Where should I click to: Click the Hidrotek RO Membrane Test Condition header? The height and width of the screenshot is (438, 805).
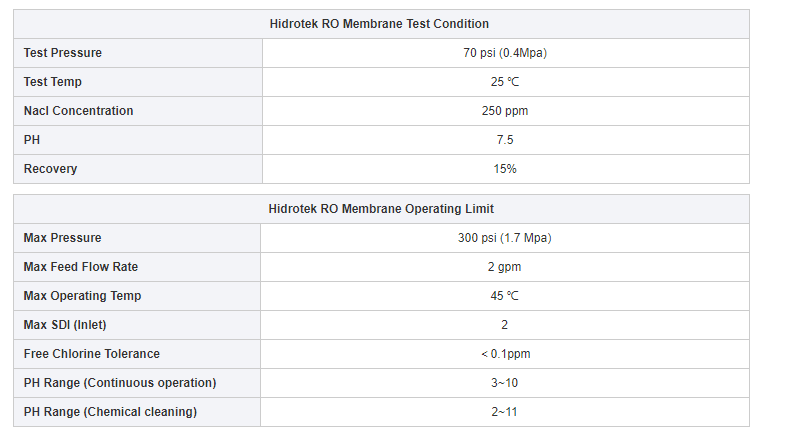pos(379,23)
